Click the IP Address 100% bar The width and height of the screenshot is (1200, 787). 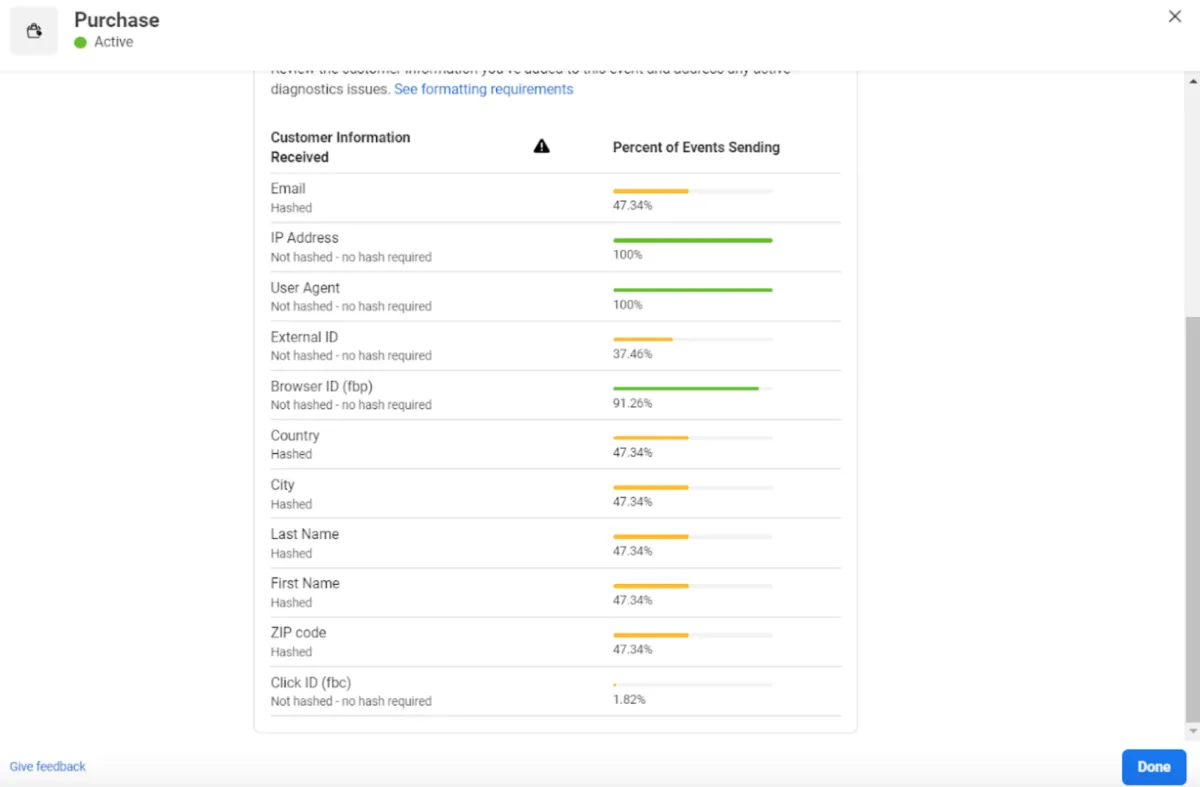(692, 240)
